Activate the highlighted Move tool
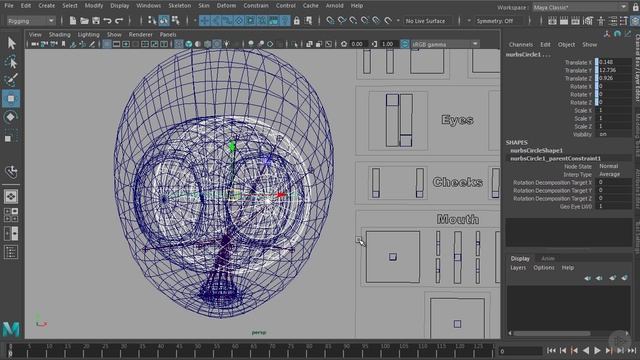This screenshot has width=640, height=360. (x=11, y=98)
